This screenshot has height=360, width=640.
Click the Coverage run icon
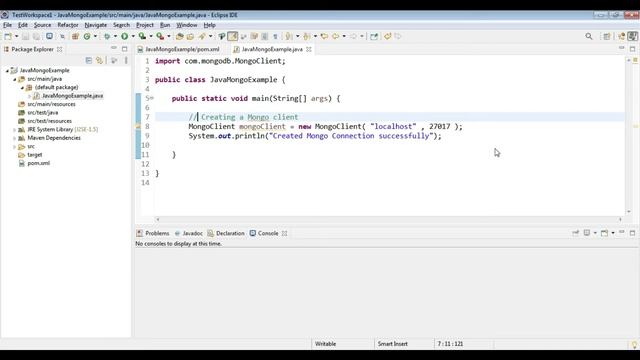pos(142,36)
